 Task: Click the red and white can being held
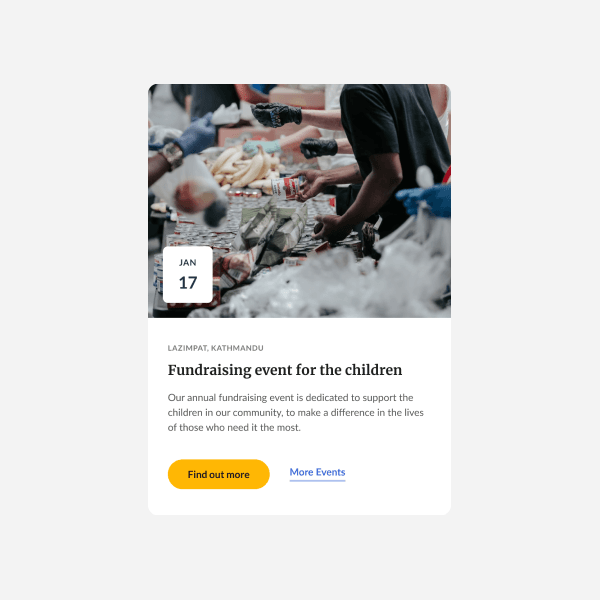click(286, 188)
